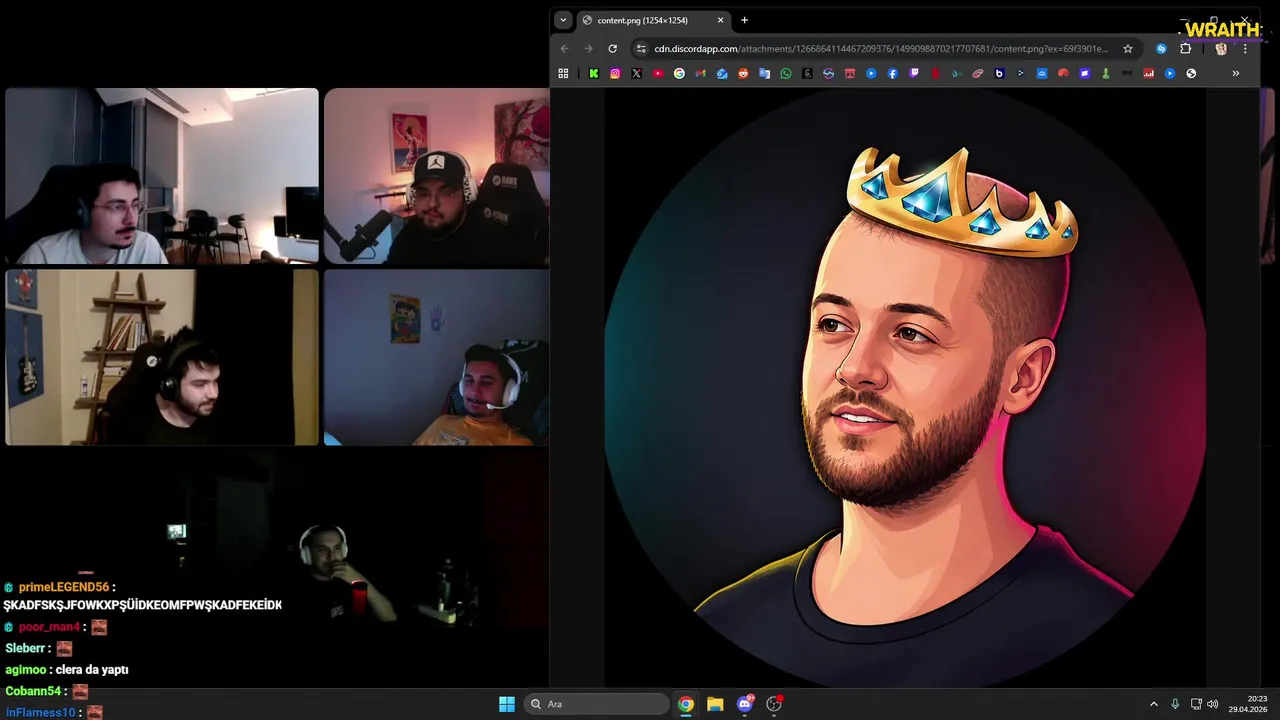Click the microphone tray icon
1280x720 pixels.
1175,704
